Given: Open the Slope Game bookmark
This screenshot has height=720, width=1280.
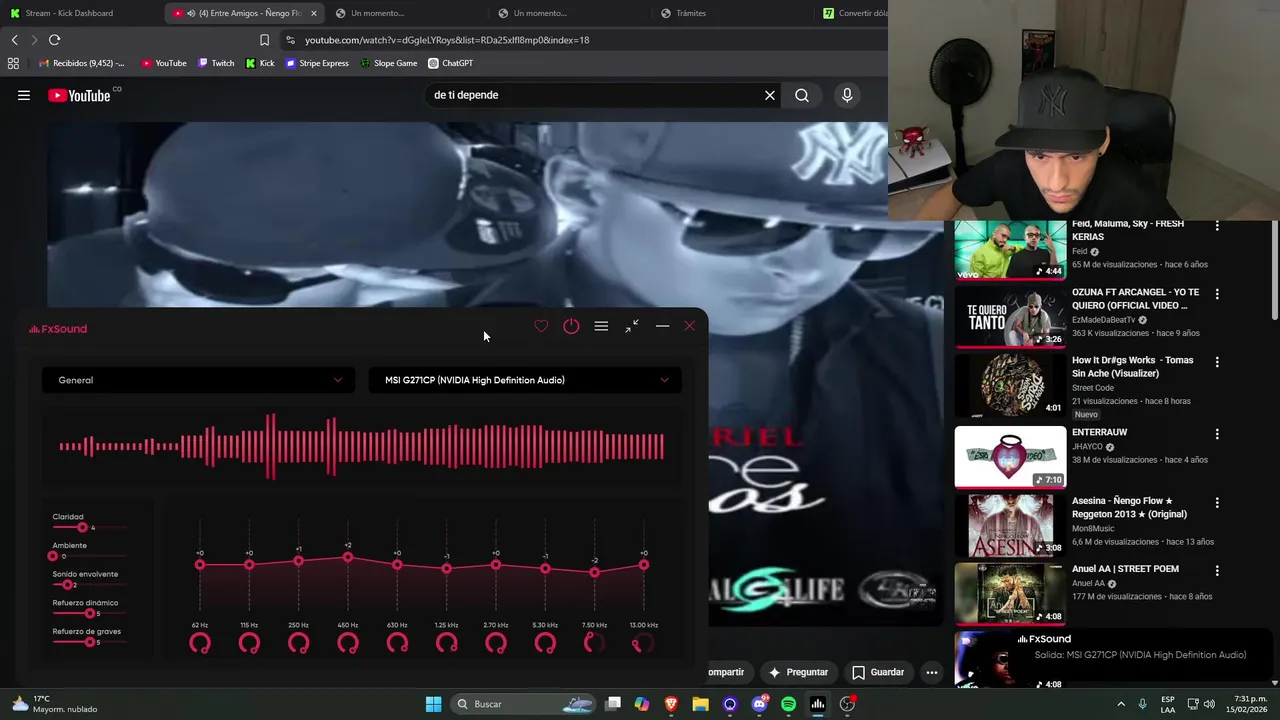Looking at the screenshot, I should pyautogui.click(x=388, y=63).
